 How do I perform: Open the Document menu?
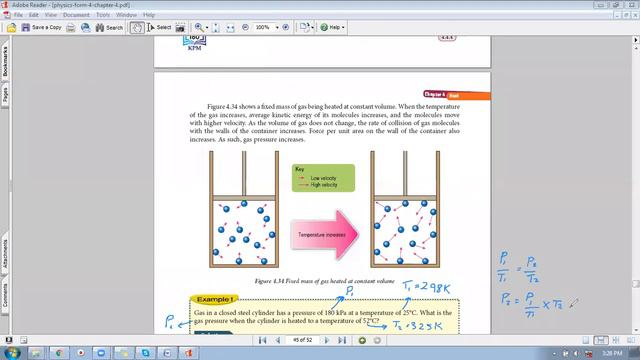click(76, 15)
